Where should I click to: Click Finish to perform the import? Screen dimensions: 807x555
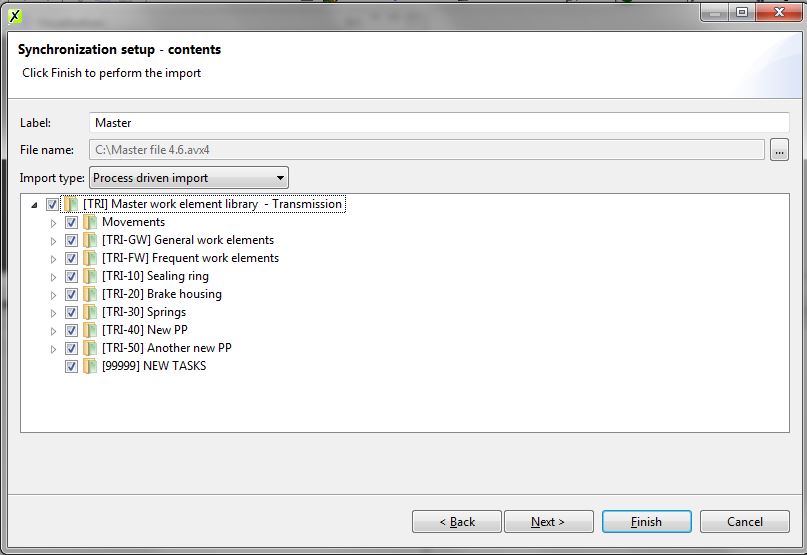tap(646, 522)
